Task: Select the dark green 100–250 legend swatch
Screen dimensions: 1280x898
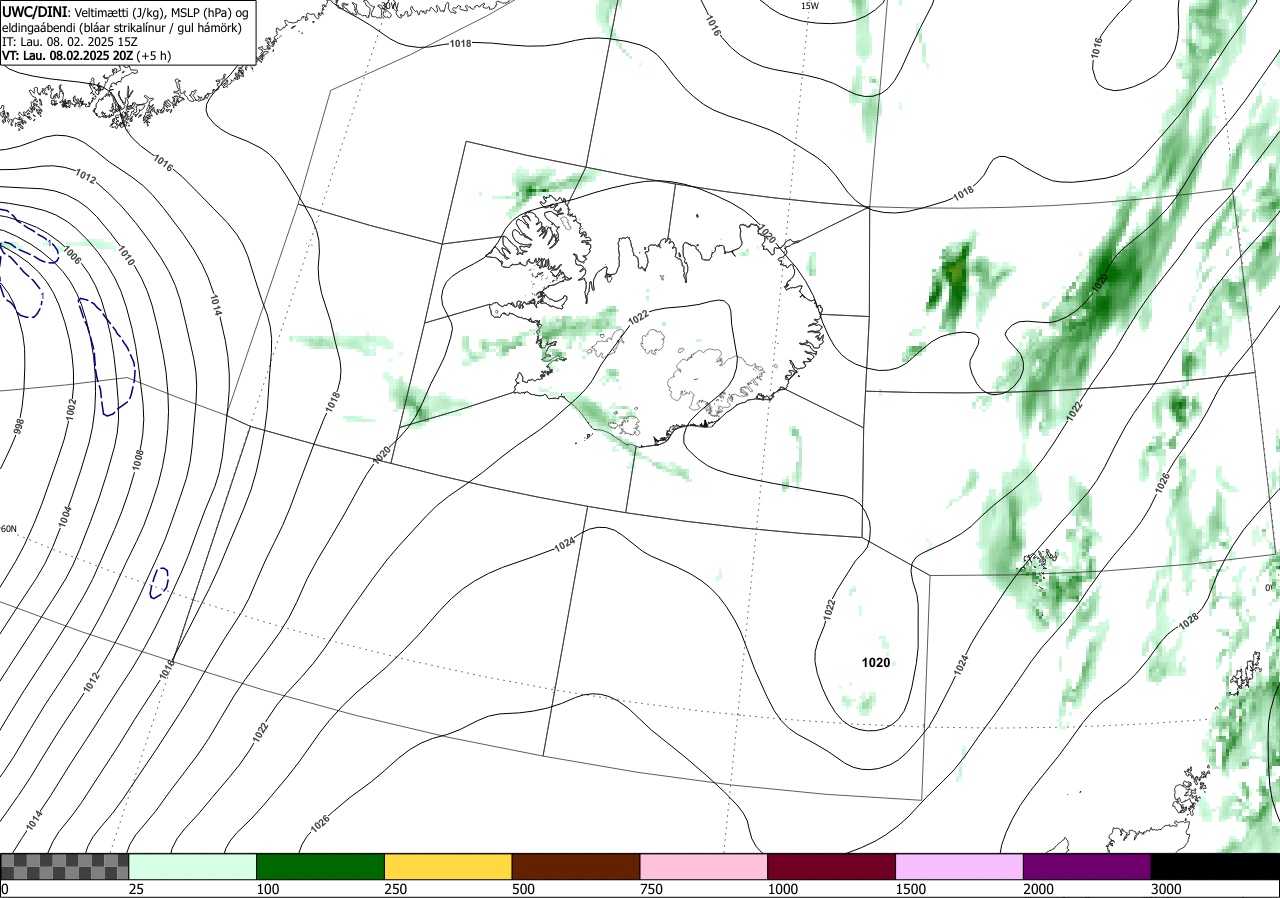Action: click(x=320, y=866)
